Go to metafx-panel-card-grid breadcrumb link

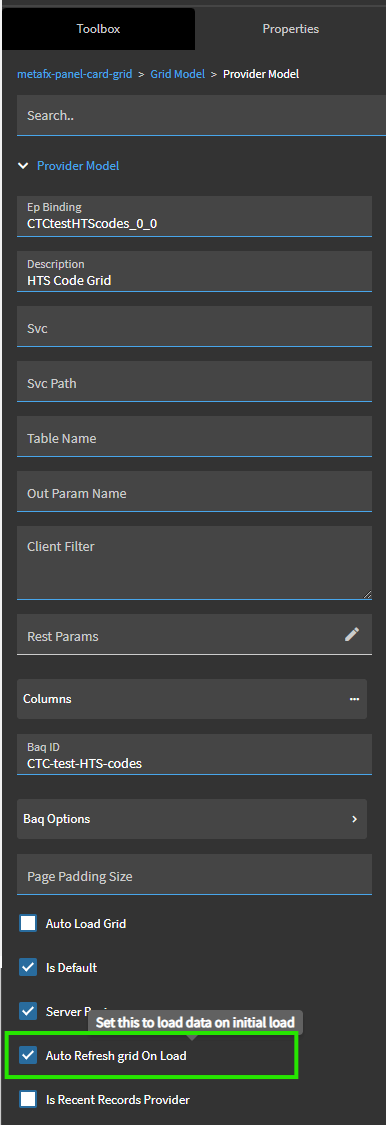pyautogui.click(x=75, y=74)
